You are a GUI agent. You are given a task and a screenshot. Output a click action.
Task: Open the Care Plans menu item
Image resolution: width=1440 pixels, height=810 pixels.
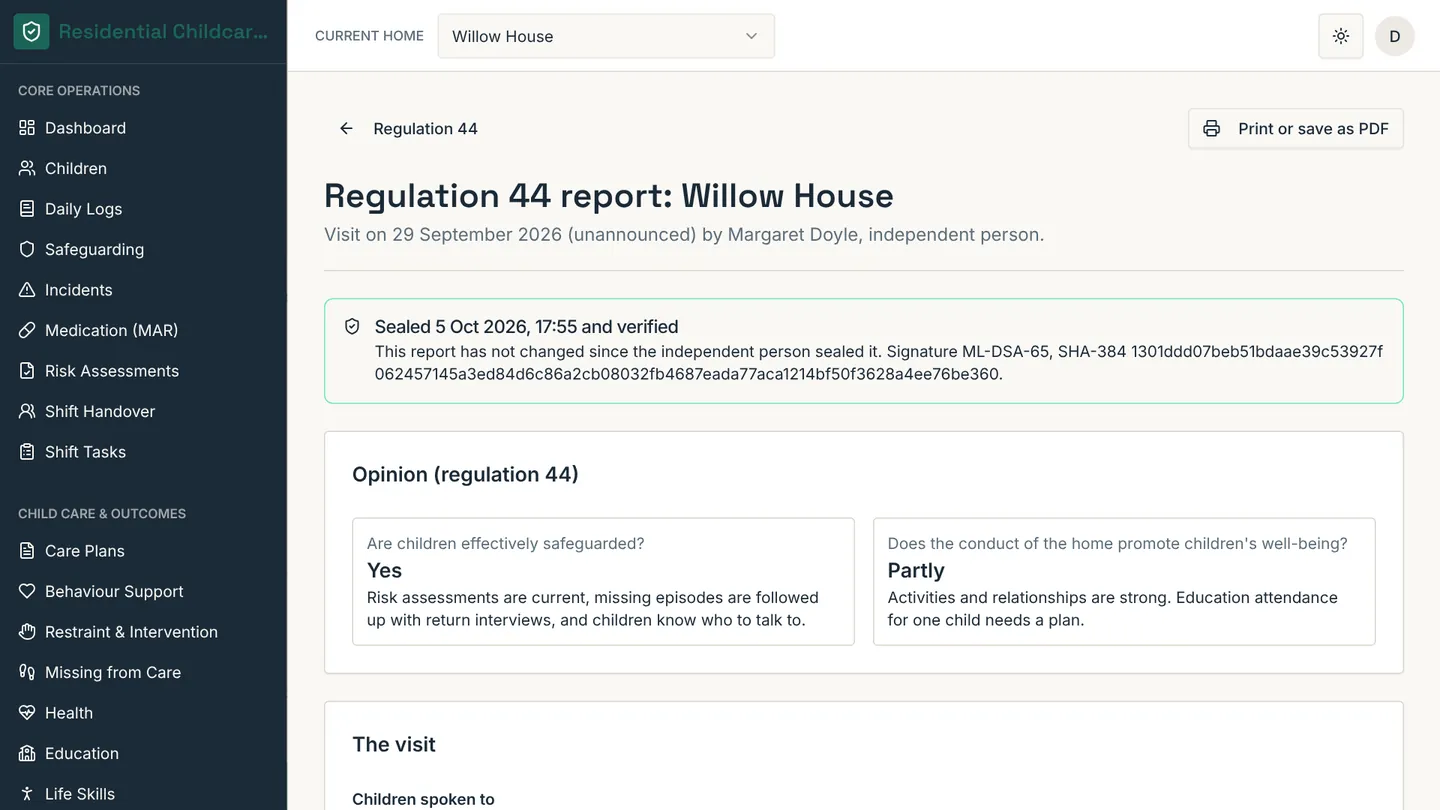[143, 551]
